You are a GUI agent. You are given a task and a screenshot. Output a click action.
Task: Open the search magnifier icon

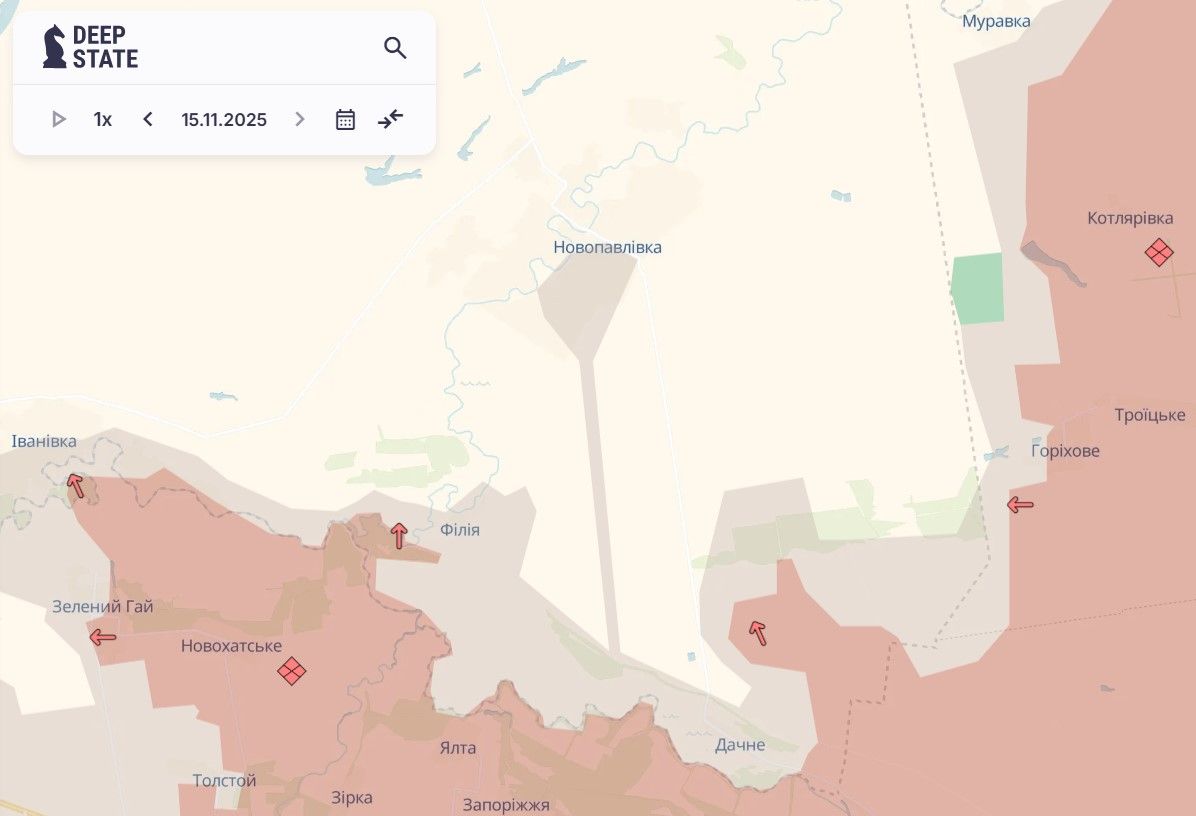tap(395, 48)
